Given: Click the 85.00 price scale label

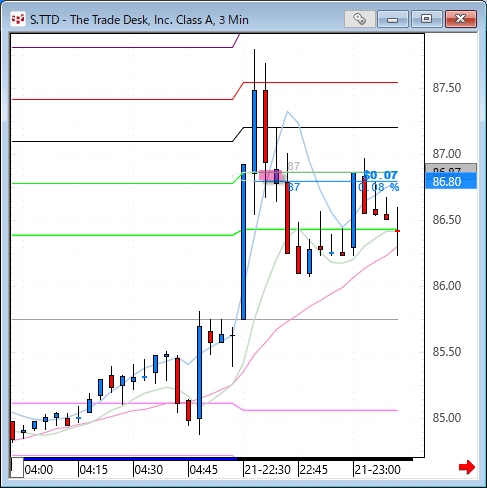Looking at the screenshot, I should coord(447,418).
